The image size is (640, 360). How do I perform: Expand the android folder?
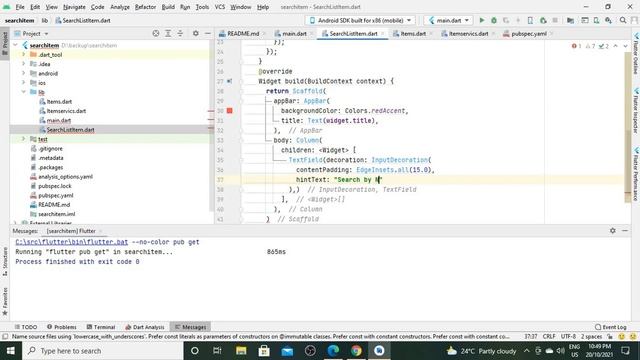click(x=24, y=73)
